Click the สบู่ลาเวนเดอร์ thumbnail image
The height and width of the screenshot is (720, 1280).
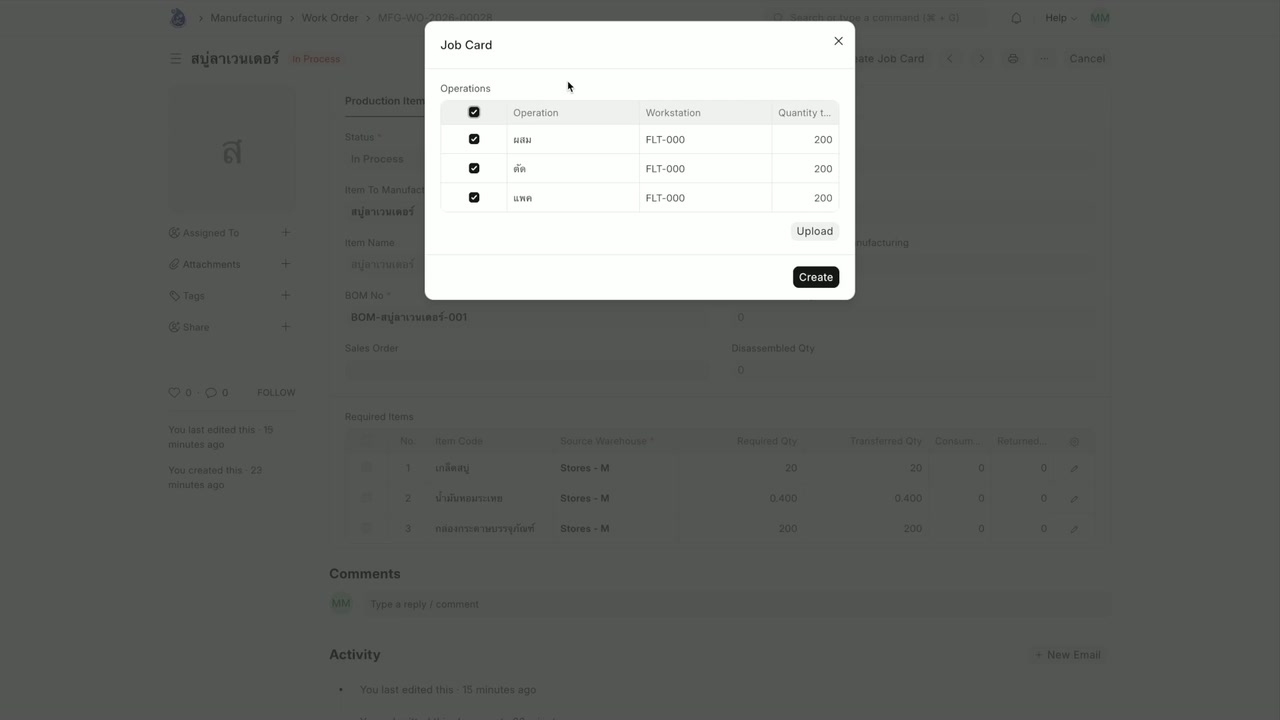click(232, 150)
